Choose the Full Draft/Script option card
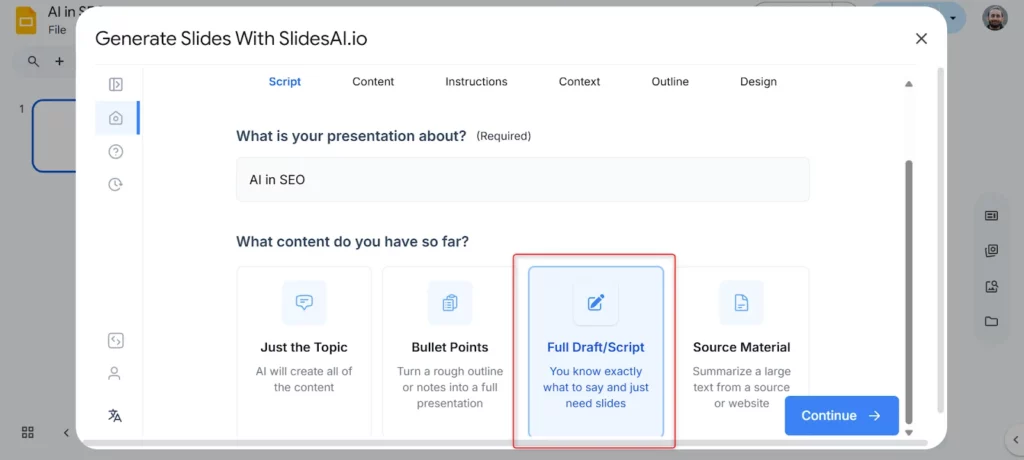This screenshot has width=1024, height=460. [x=595, y=350]
